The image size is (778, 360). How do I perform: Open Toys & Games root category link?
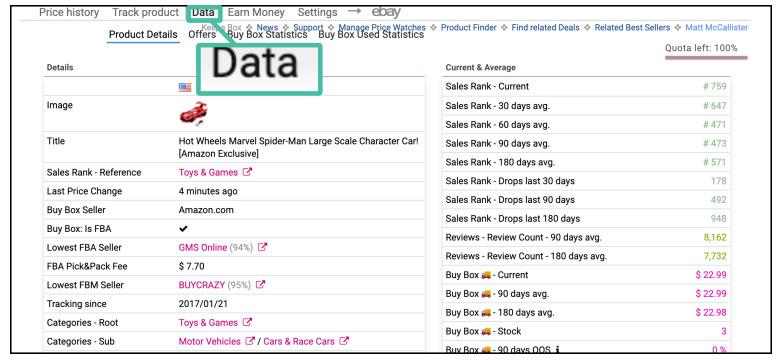tap(208, 323)
